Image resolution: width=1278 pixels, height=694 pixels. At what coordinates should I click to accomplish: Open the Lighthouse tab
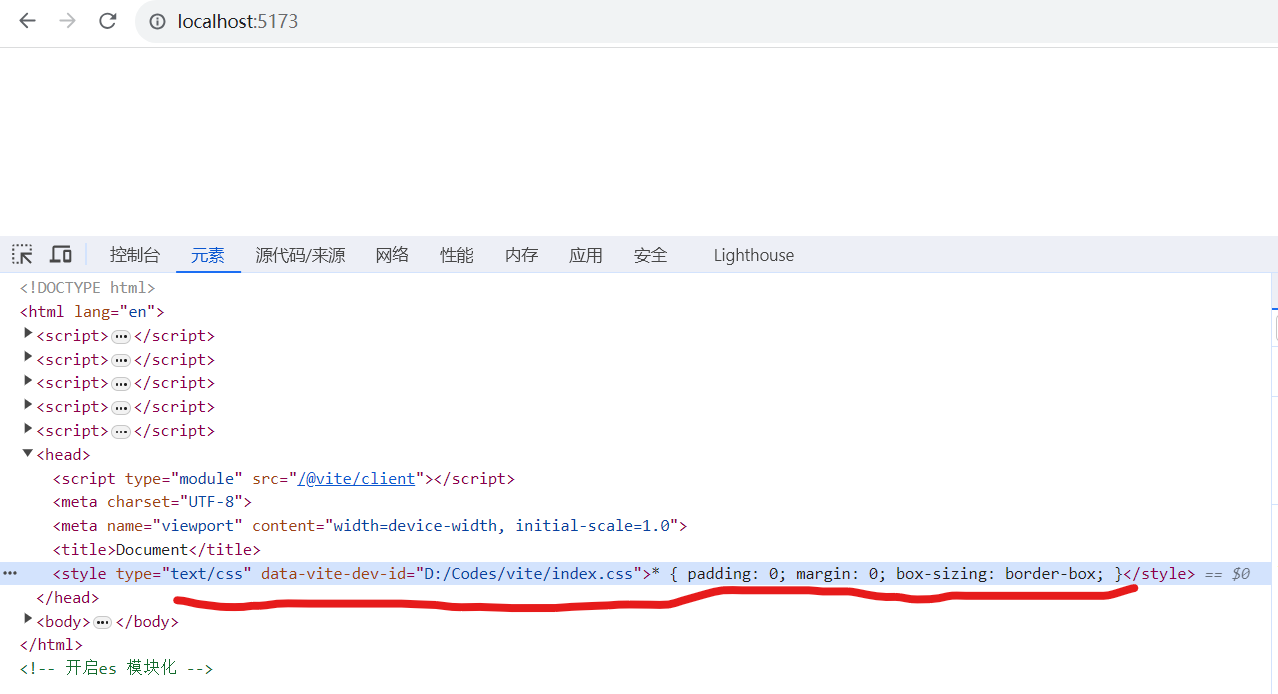click(753, 255)
